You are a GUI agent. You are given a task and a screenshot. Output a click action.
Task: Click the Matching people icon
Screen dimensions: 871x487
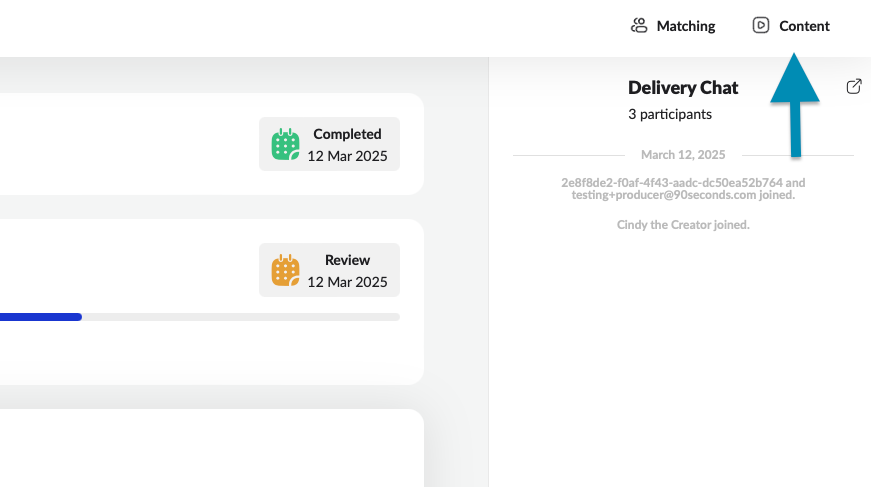(x=639, y=26)
